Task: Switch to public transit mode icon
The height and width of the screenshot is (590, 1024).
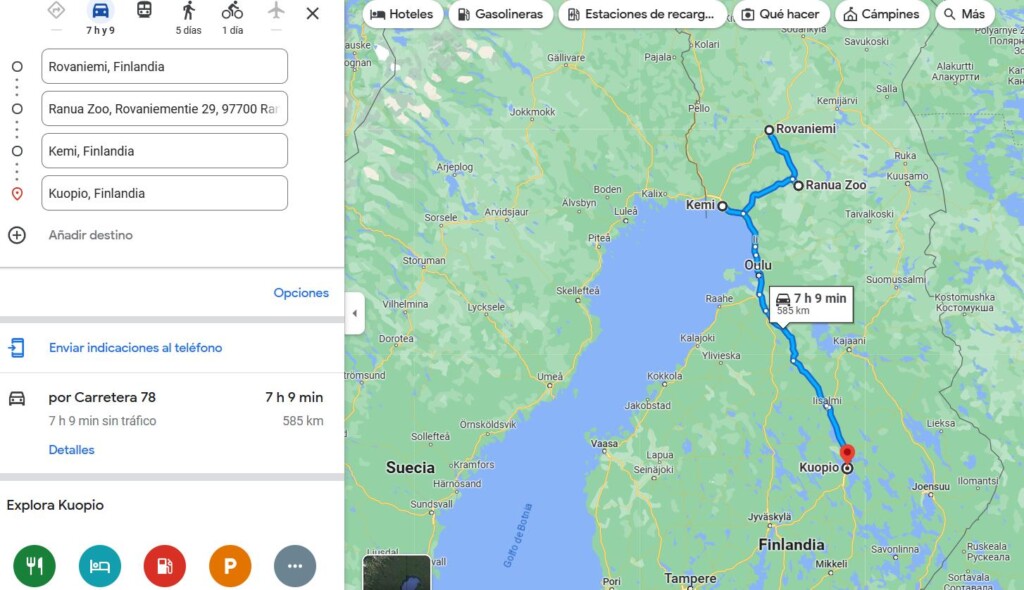Action: point(144,10)
